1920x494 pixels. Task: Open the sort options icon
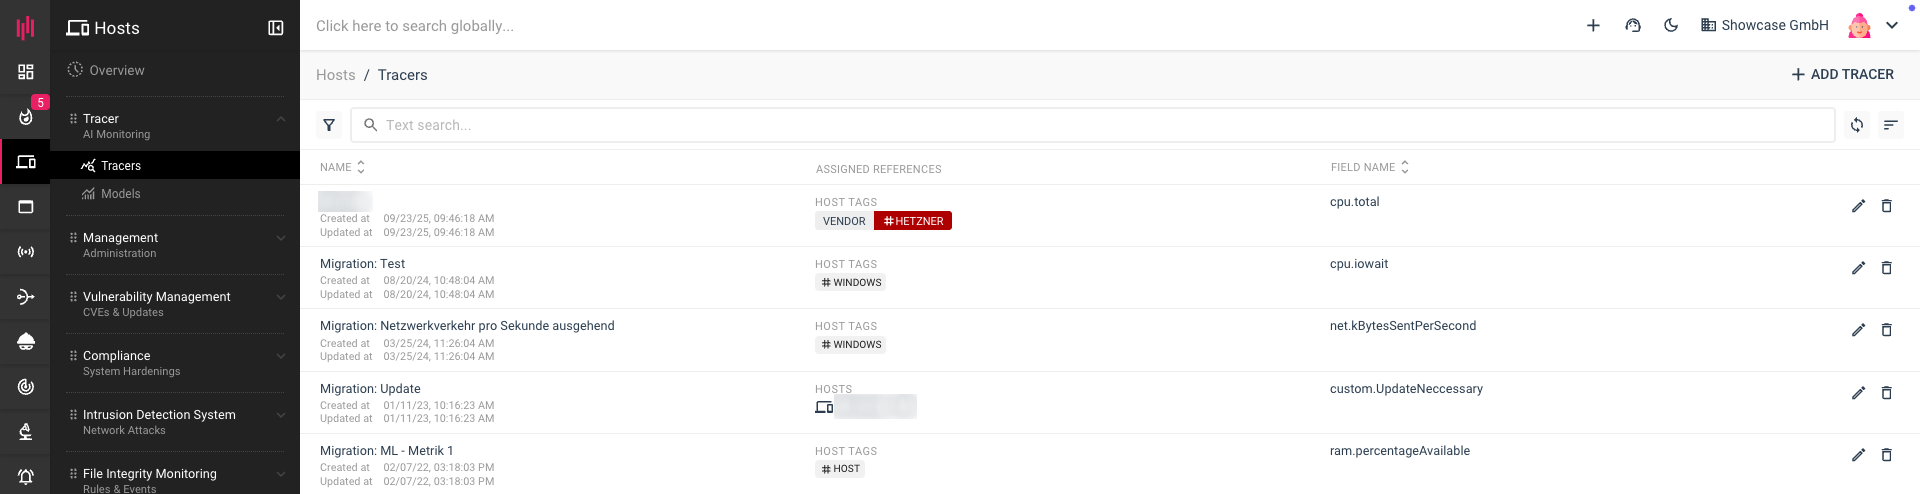click(x=1890, y=125)
